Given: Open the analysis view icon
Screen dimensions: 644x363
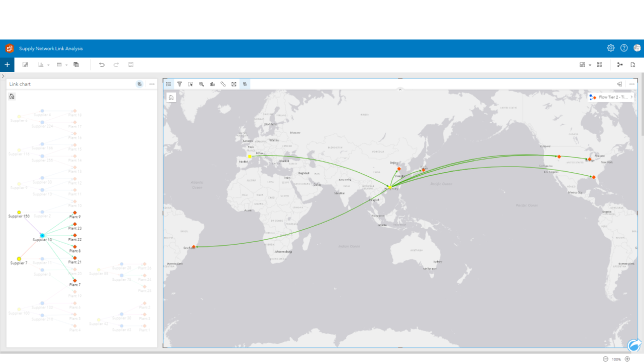Looking at the screenshot, I should [620, 64].
